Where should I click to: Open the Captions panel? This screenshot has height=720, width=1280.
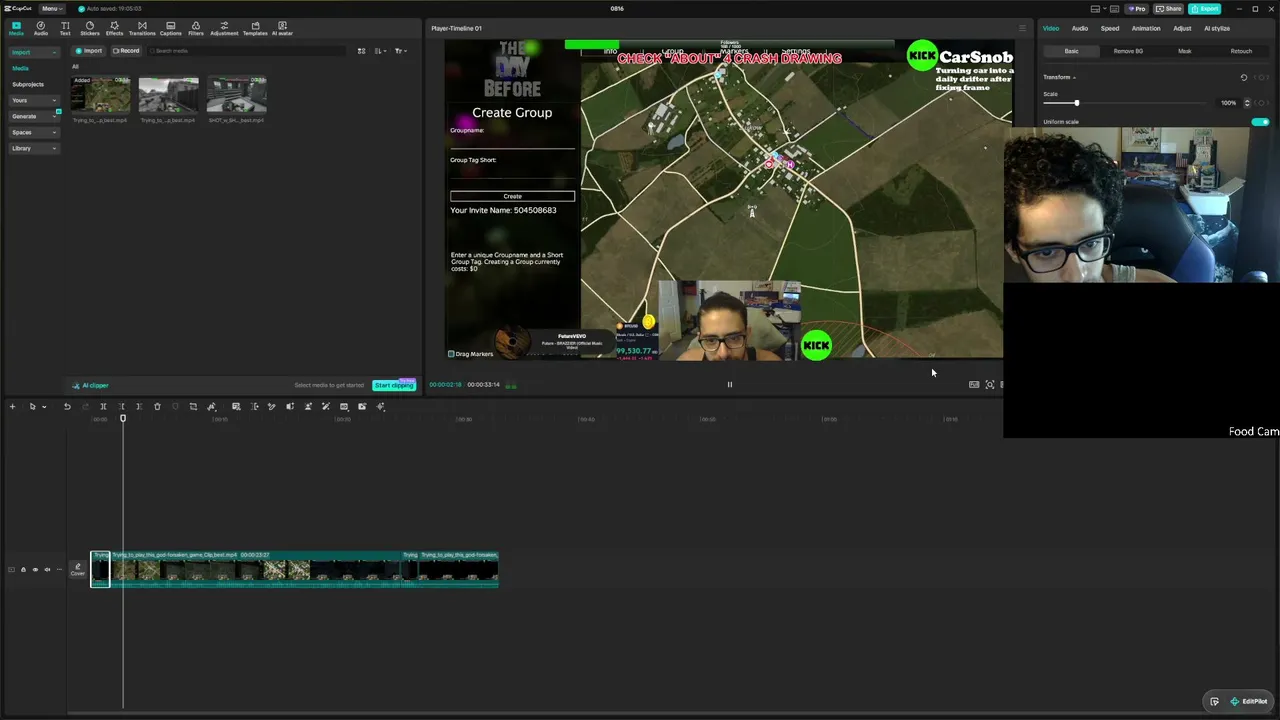(171, 28)
